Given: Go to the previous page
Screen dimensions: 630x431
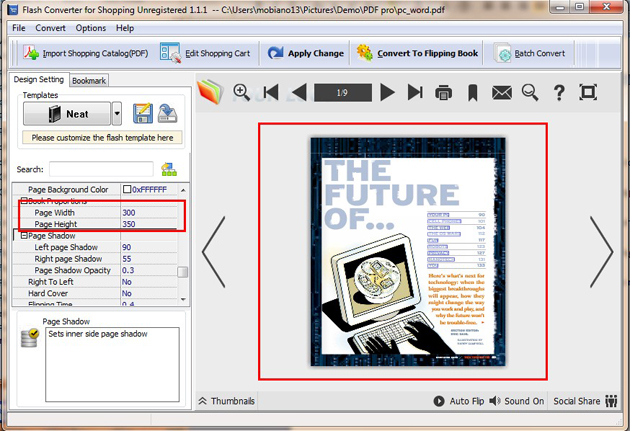Looking at the screenshot, I should [x=299, y=92].
